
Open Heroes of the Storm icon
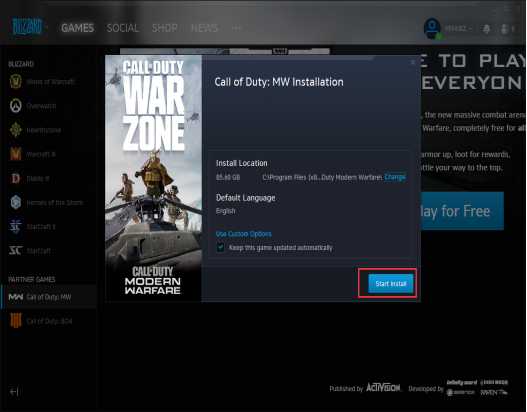15,202
